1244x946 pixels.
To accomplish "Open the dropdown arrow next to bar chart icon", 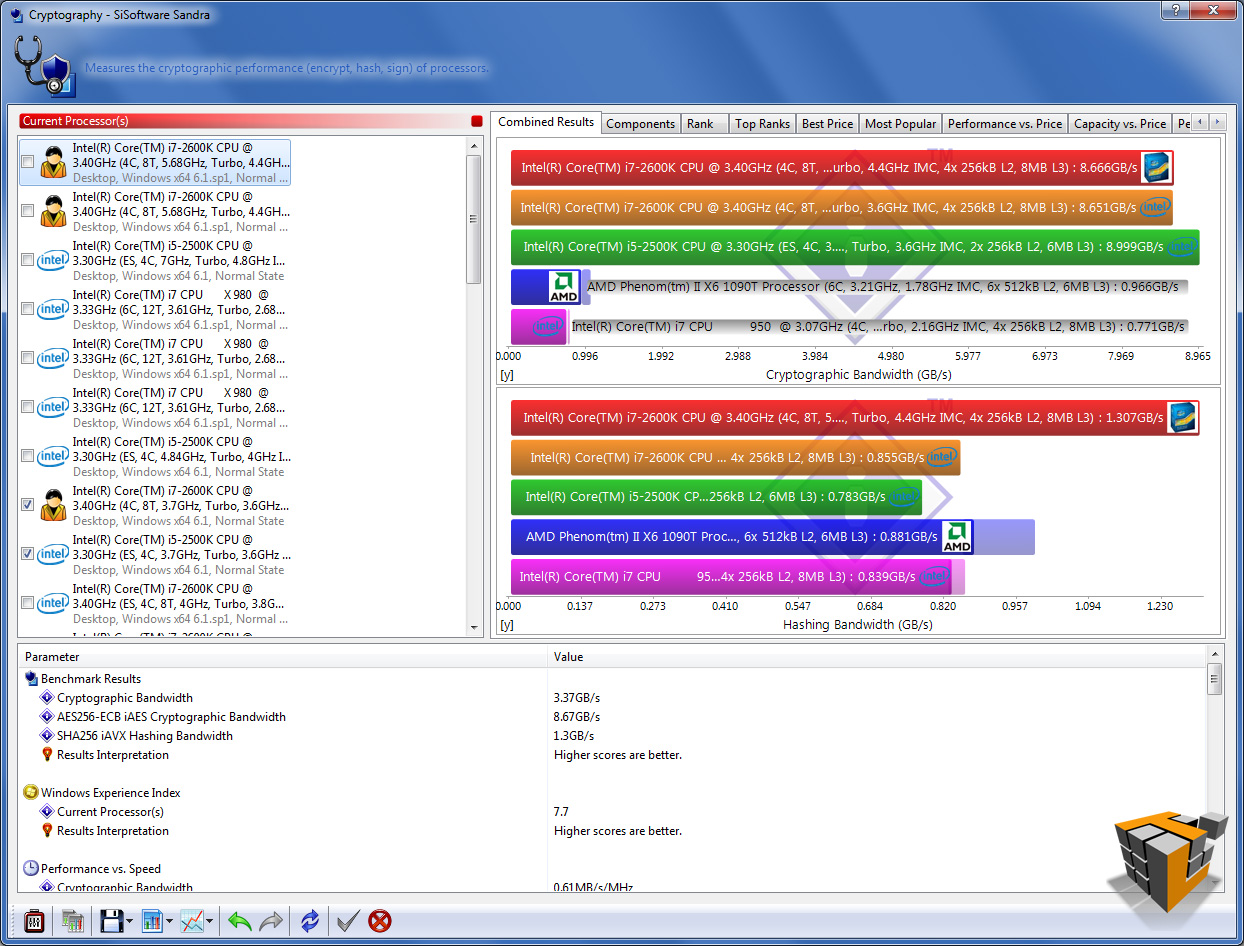I will [x=170, y=921].
